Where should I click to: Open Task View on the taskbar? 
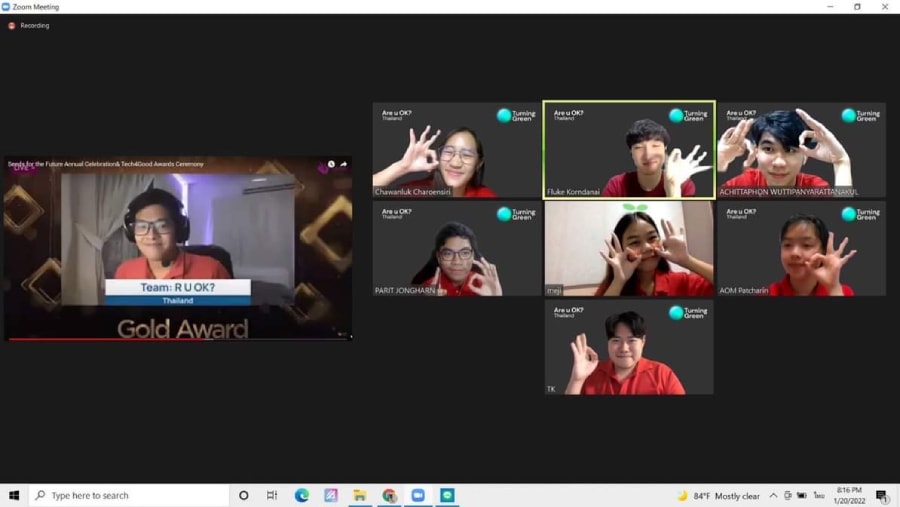[272, 495]
